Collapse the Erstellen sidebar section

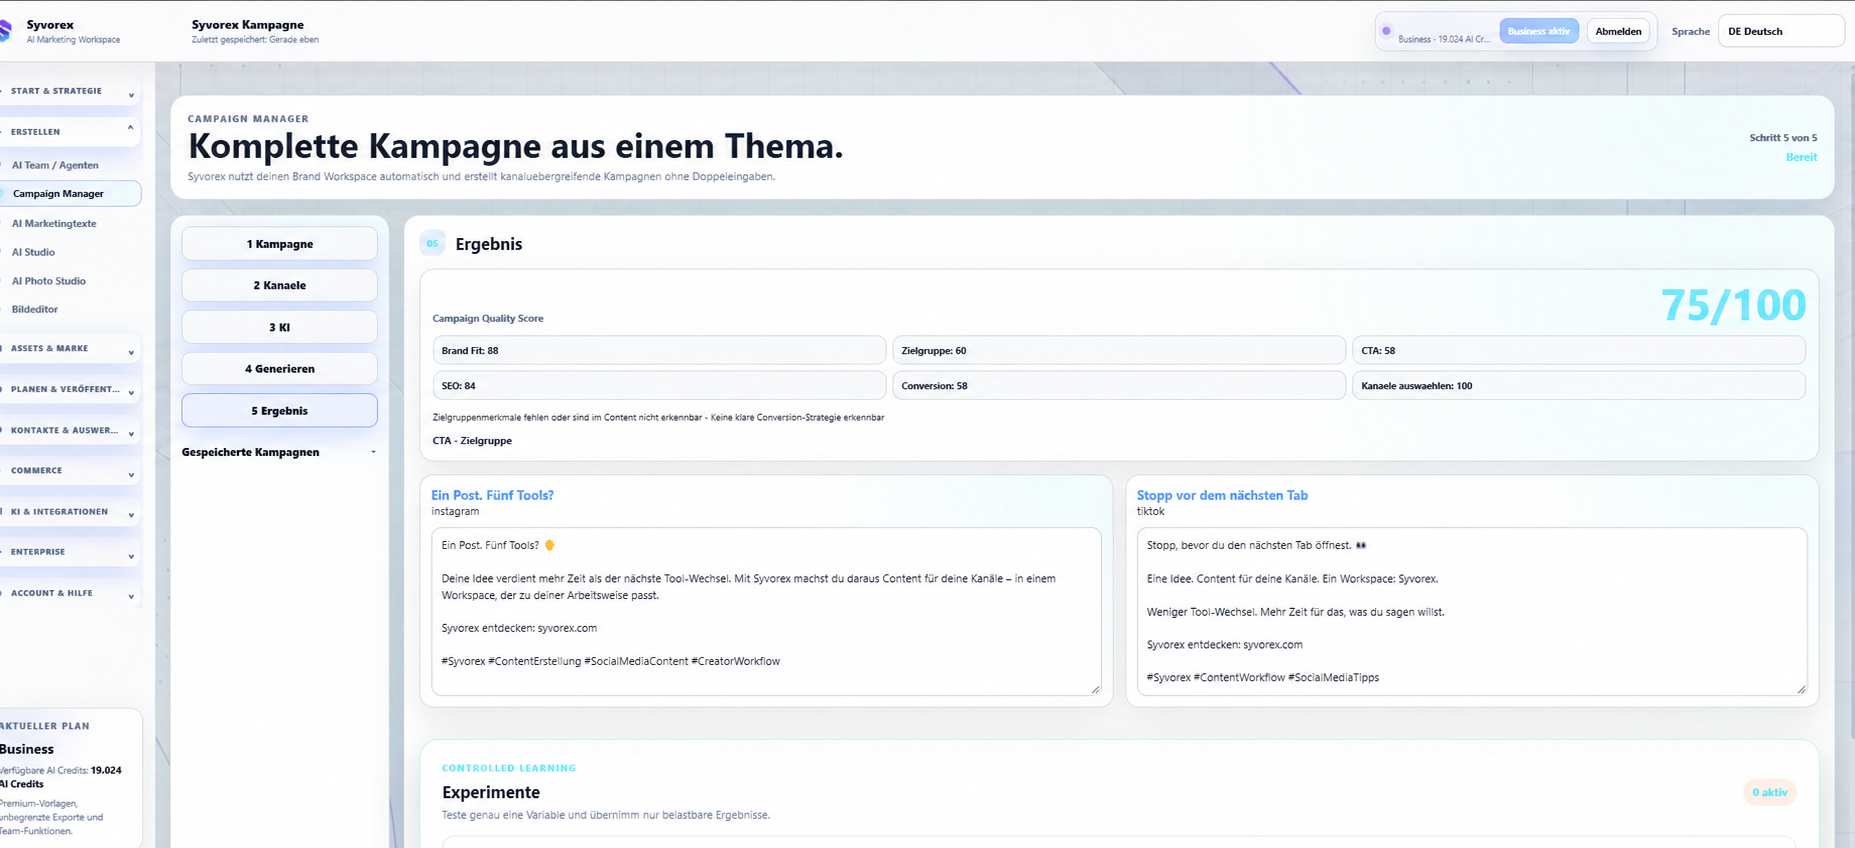pos(70,131)
